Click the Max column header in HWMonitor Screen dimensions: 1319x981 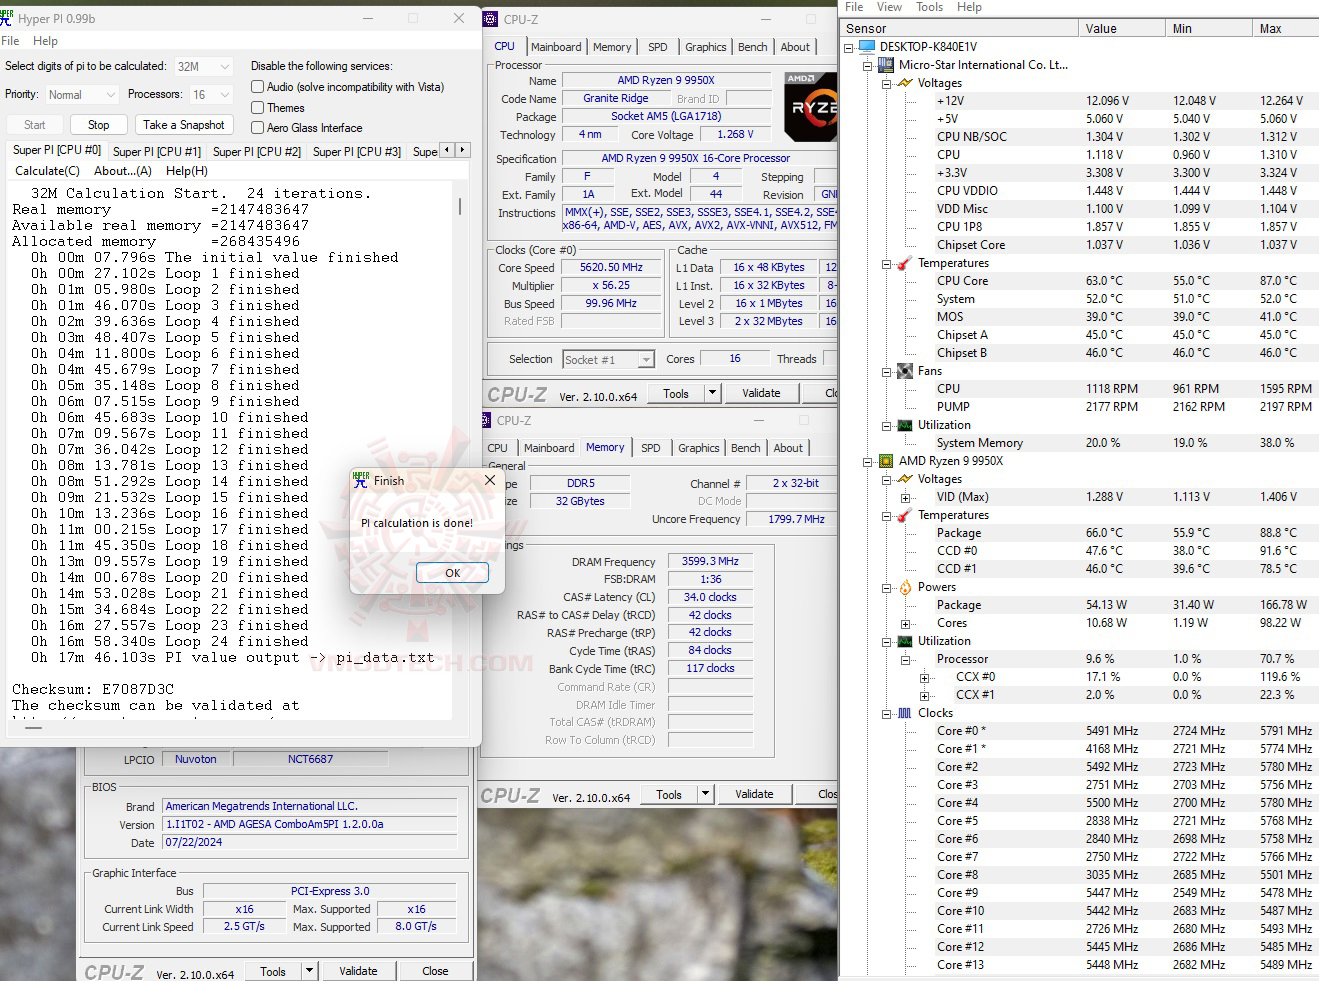1286,29
